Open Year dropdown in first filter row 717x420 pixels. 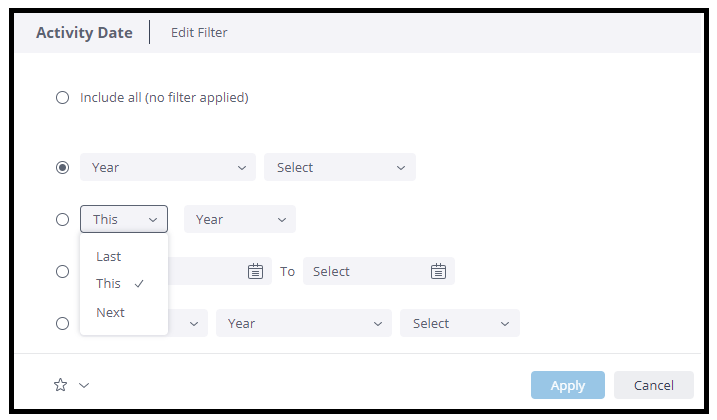(167, 167)
